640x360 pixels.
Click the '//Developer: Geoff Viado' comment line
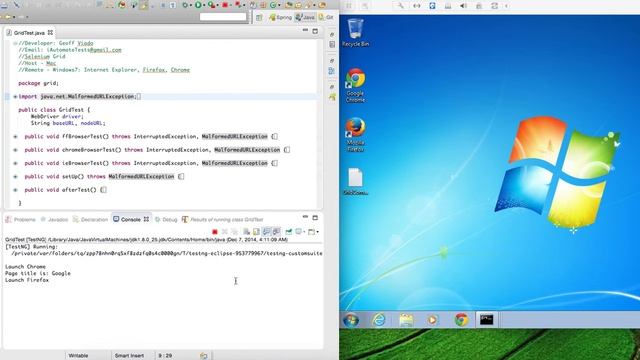56,43
